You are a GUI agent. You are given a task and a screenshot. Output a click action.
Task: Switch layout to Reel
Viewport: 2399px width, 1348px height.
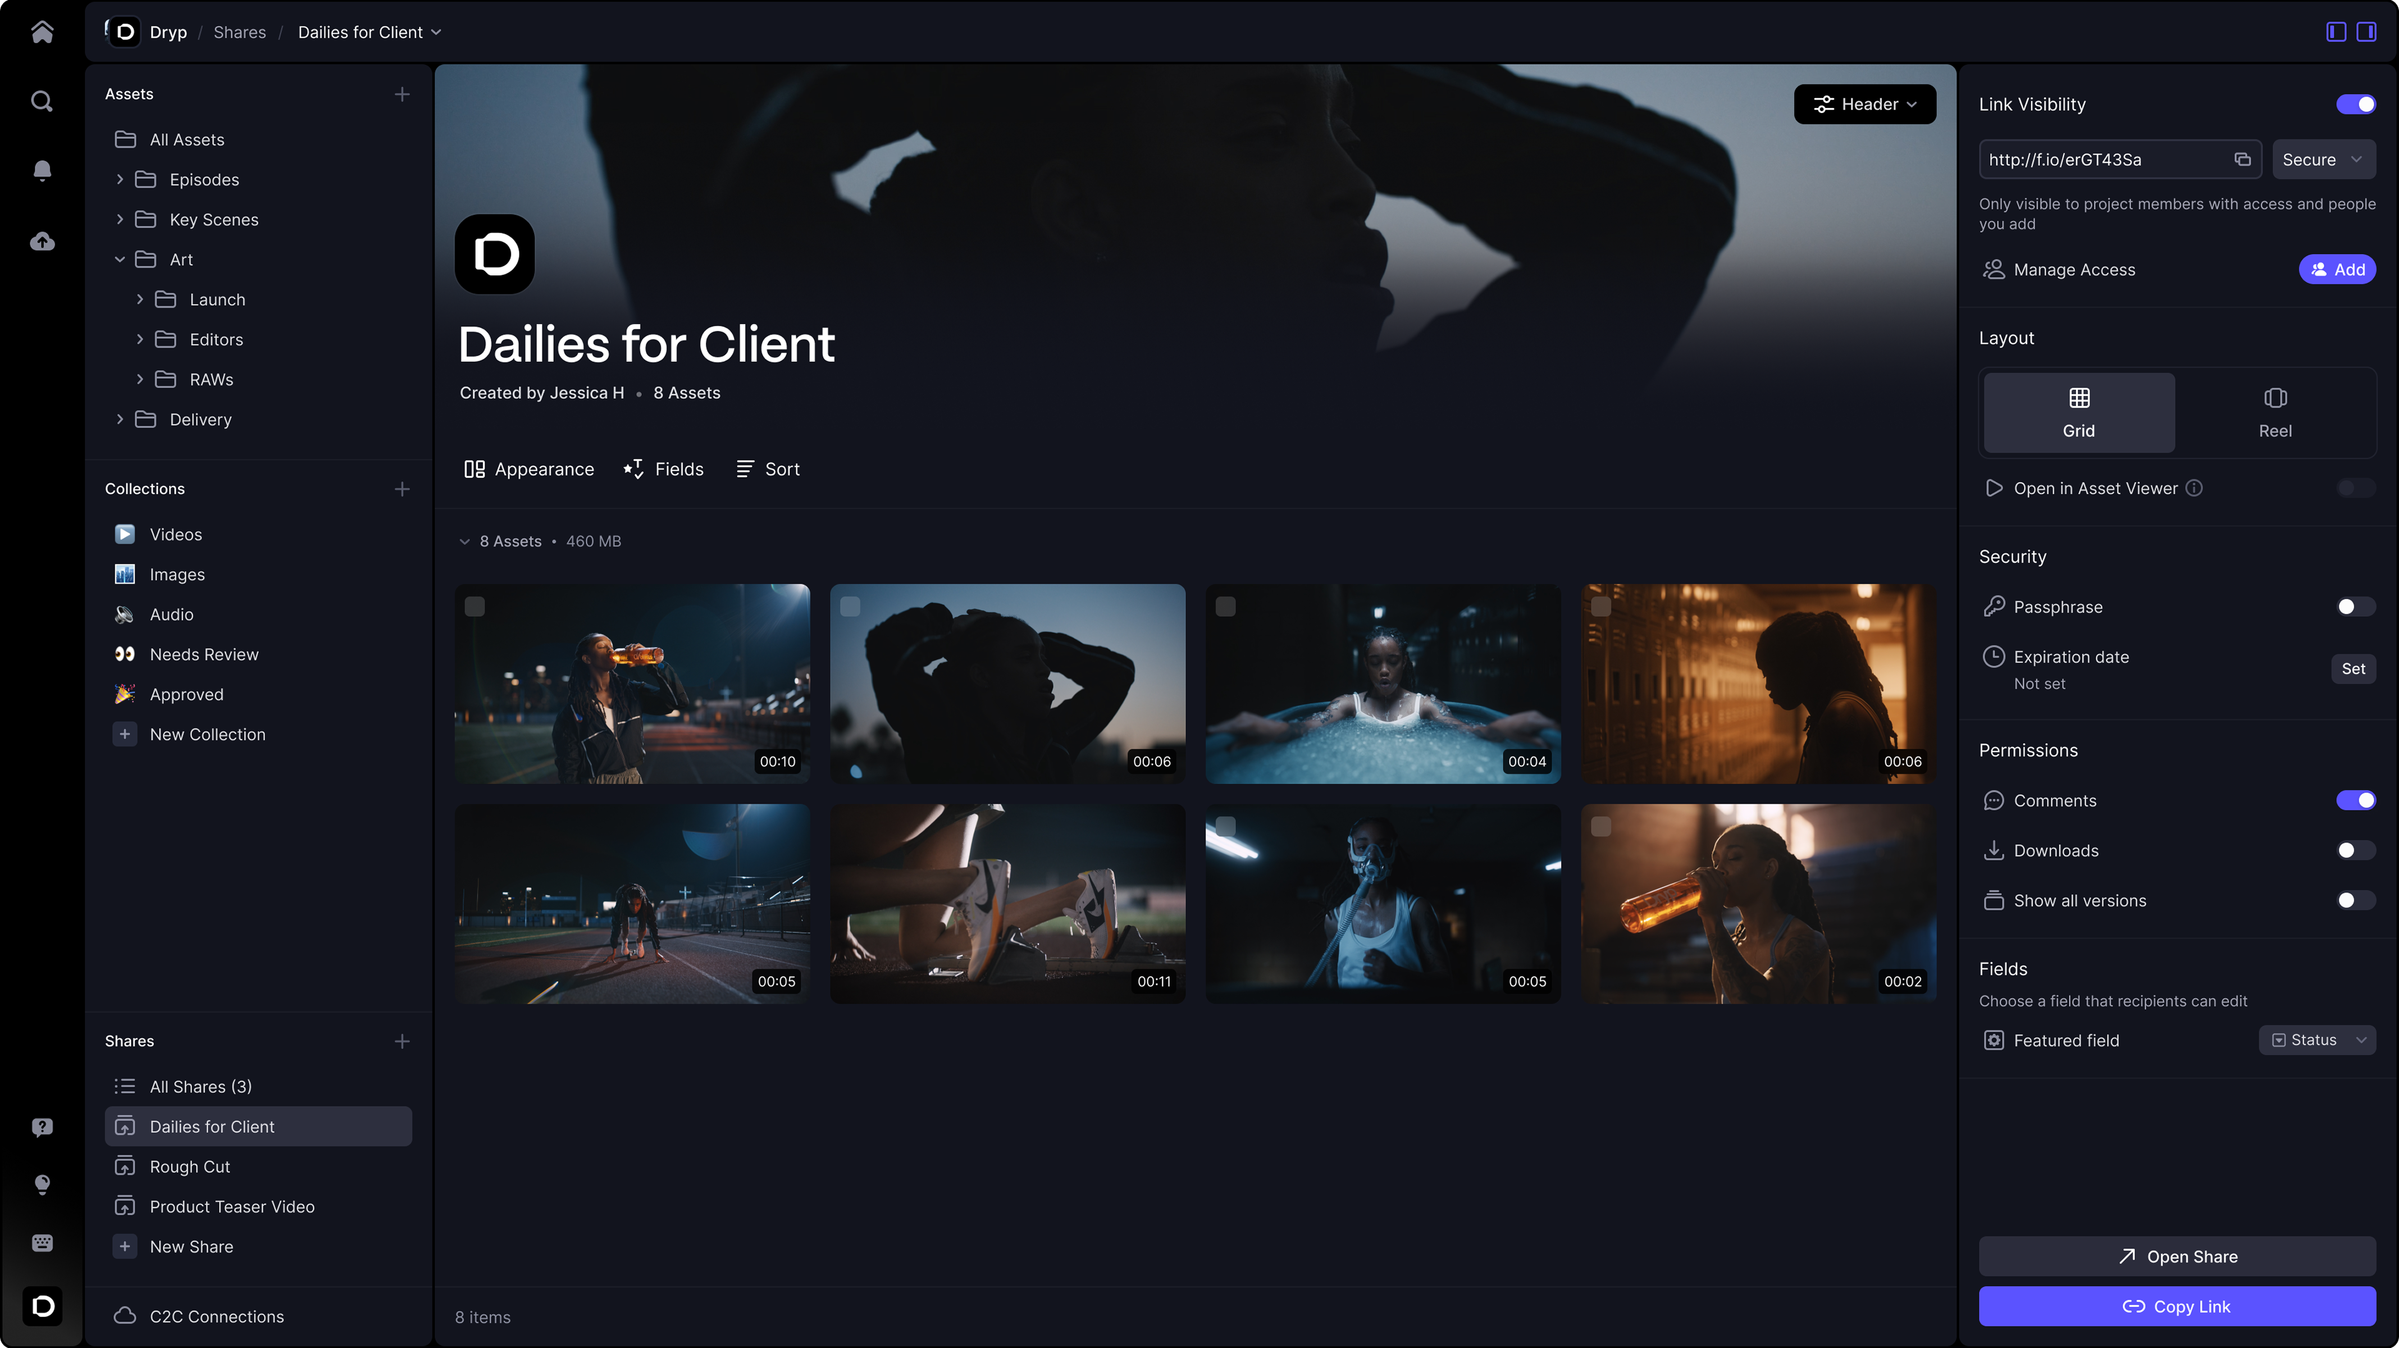click(2274, 412)
